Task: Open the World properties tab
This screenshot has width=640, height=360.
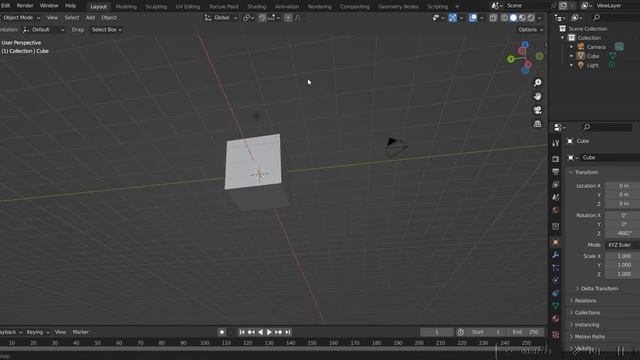Action: [556, 210]
